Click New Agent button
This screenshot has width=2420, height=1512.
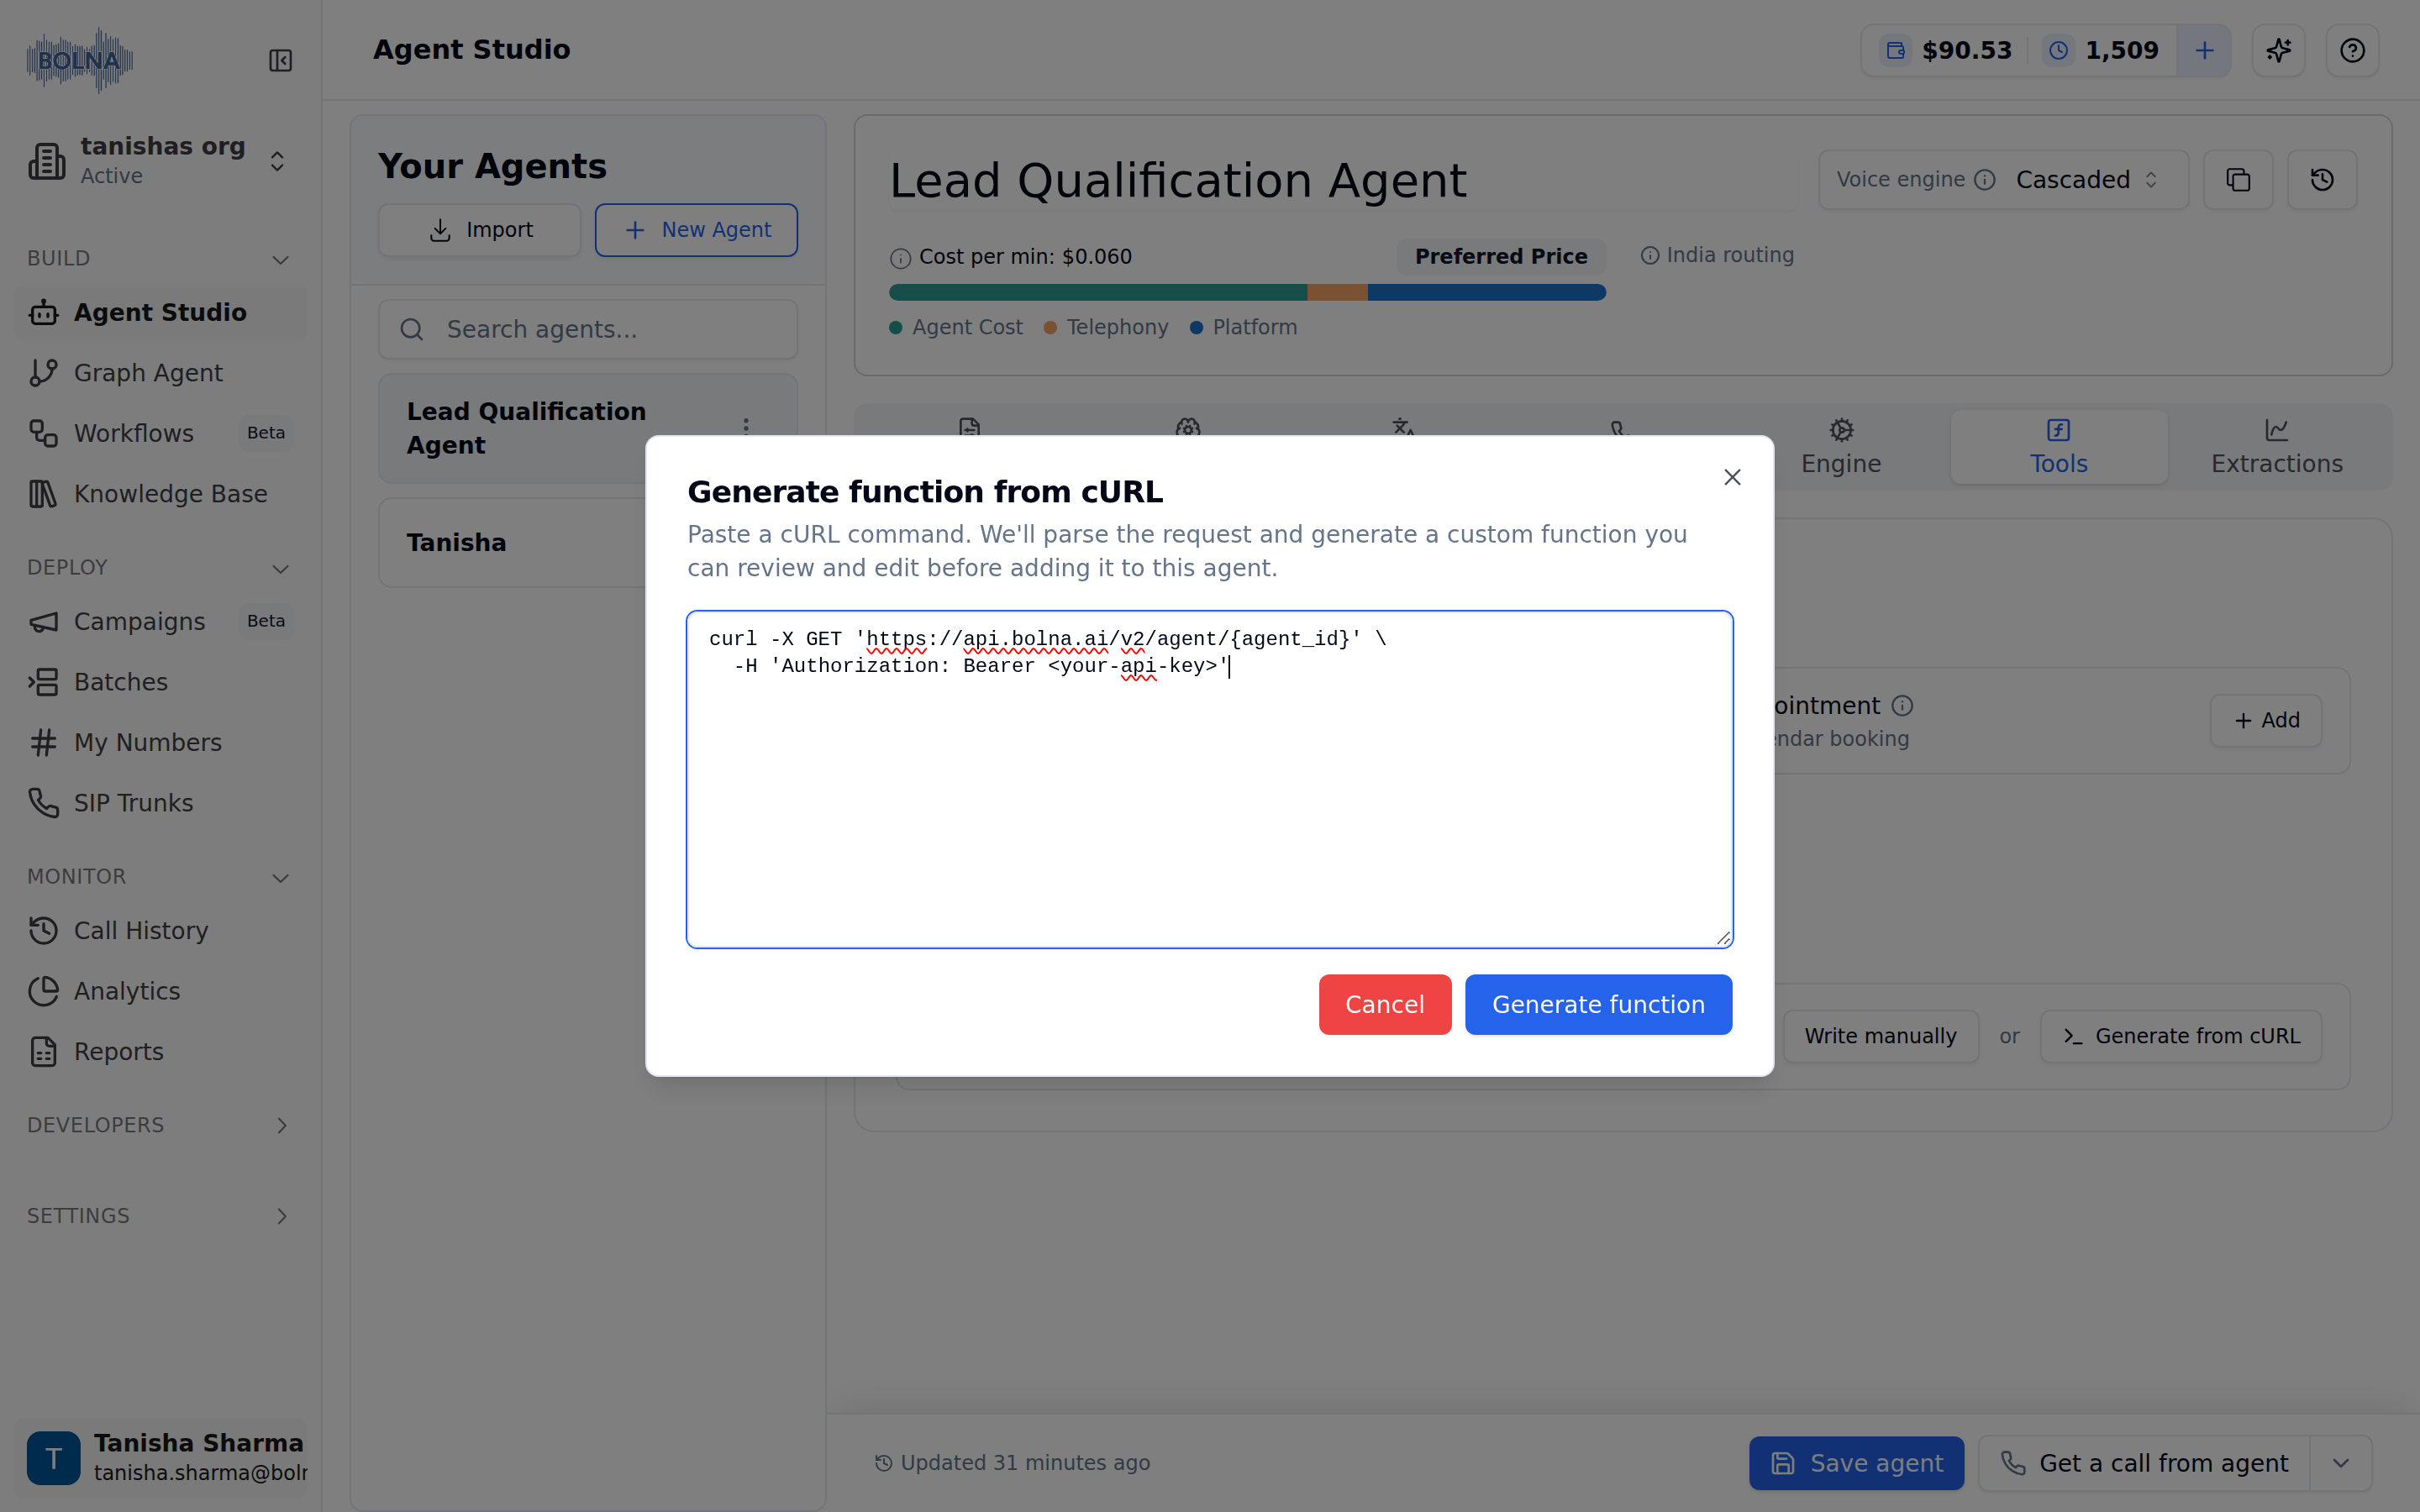(x=696, y=230)
